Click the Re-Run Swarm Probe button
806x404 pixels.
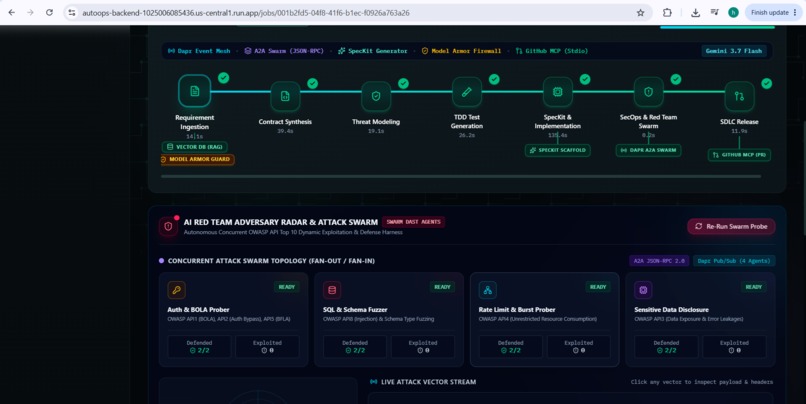(x=731, y=226)
